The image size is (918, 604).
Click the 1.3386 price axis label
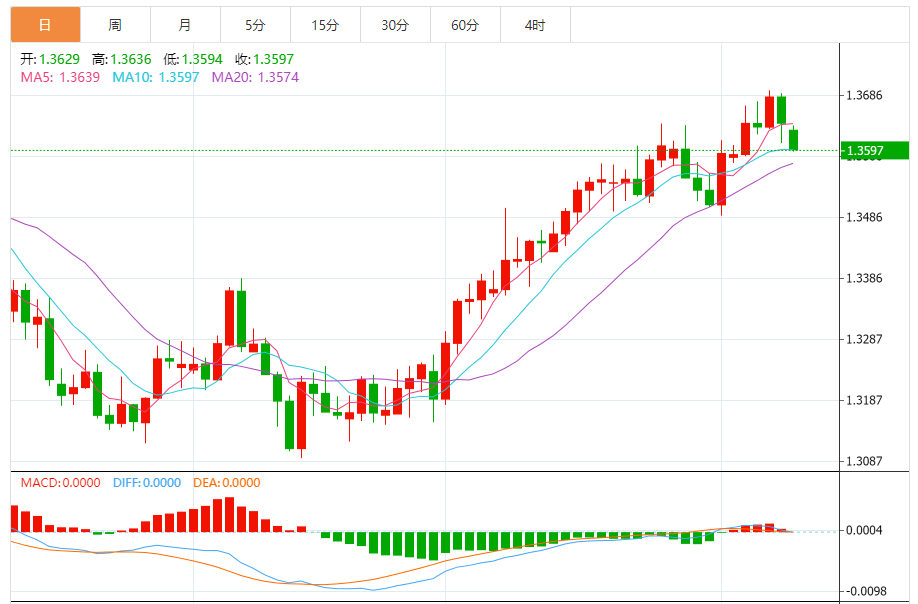pos(864,279)
